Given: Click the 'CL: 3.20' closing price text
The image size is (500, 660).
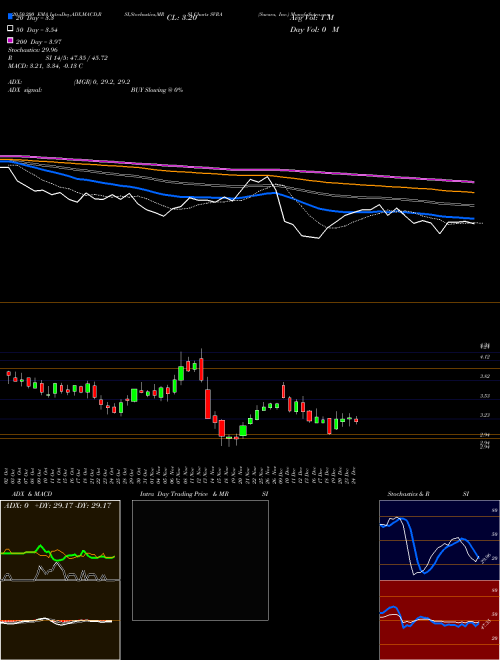Looking at the screenshot, I should coord(182,18).
